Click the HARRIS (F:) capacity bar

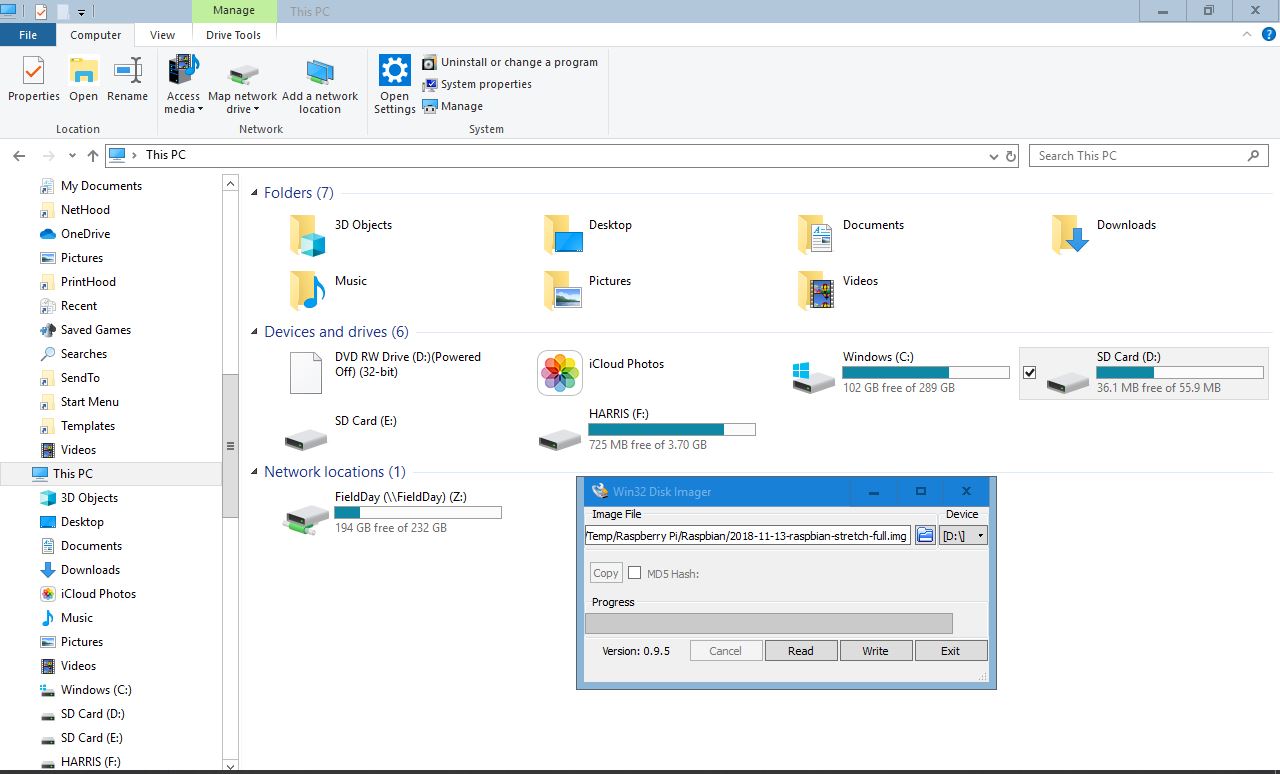tap(672, 429)
